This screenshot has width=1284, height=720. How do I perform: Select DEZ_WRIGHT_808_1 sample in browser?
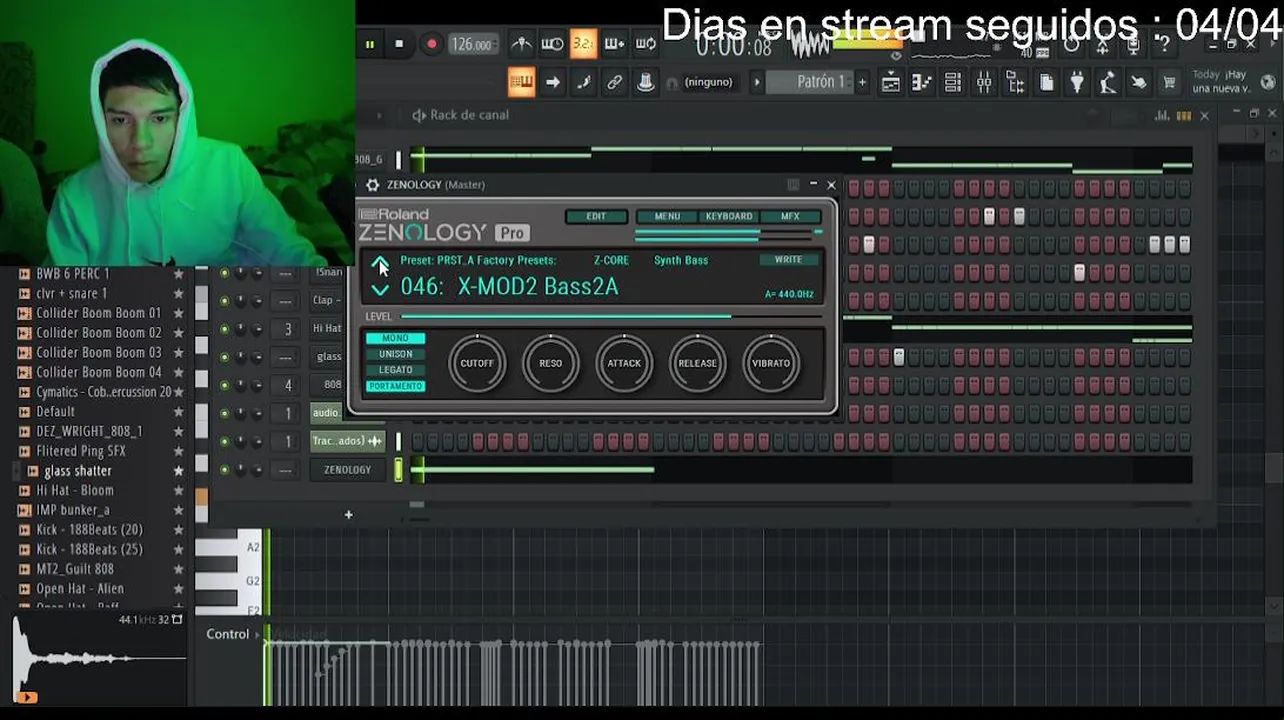[89, 431]
